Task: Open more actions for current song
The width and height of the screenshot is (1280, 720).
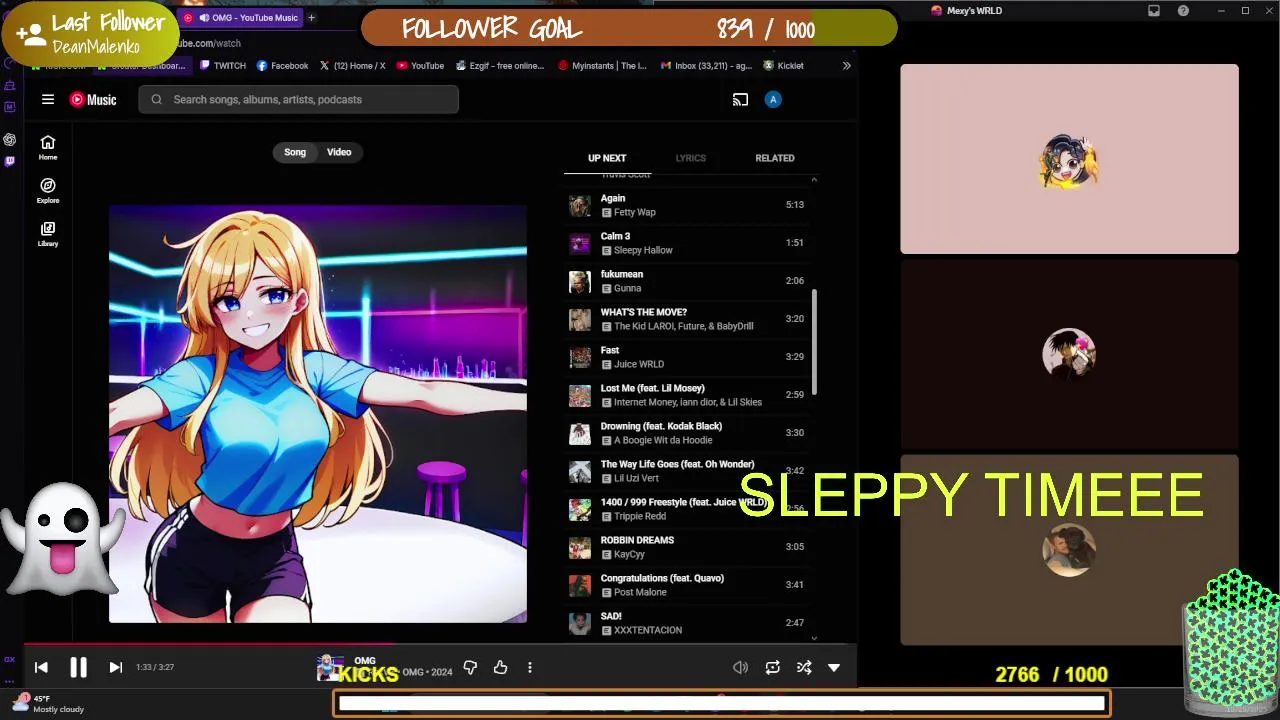Action: tap(530, 667)
